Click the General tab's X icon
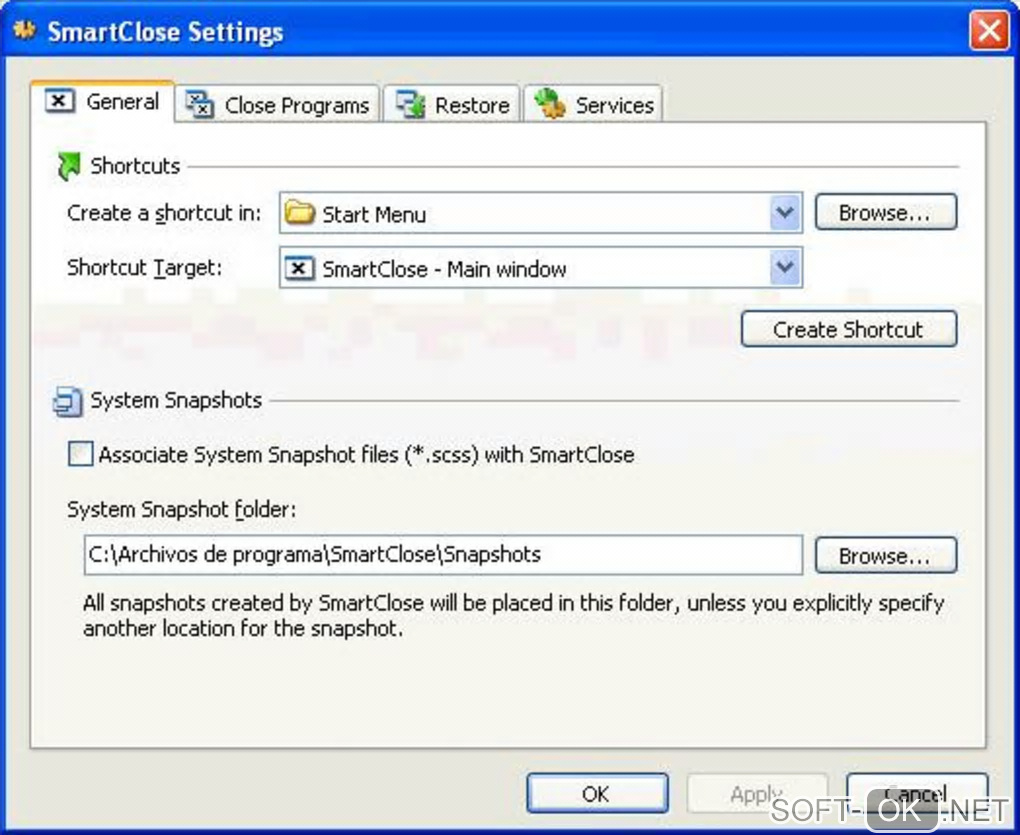 pyautogui.click(x=59, y=101)
